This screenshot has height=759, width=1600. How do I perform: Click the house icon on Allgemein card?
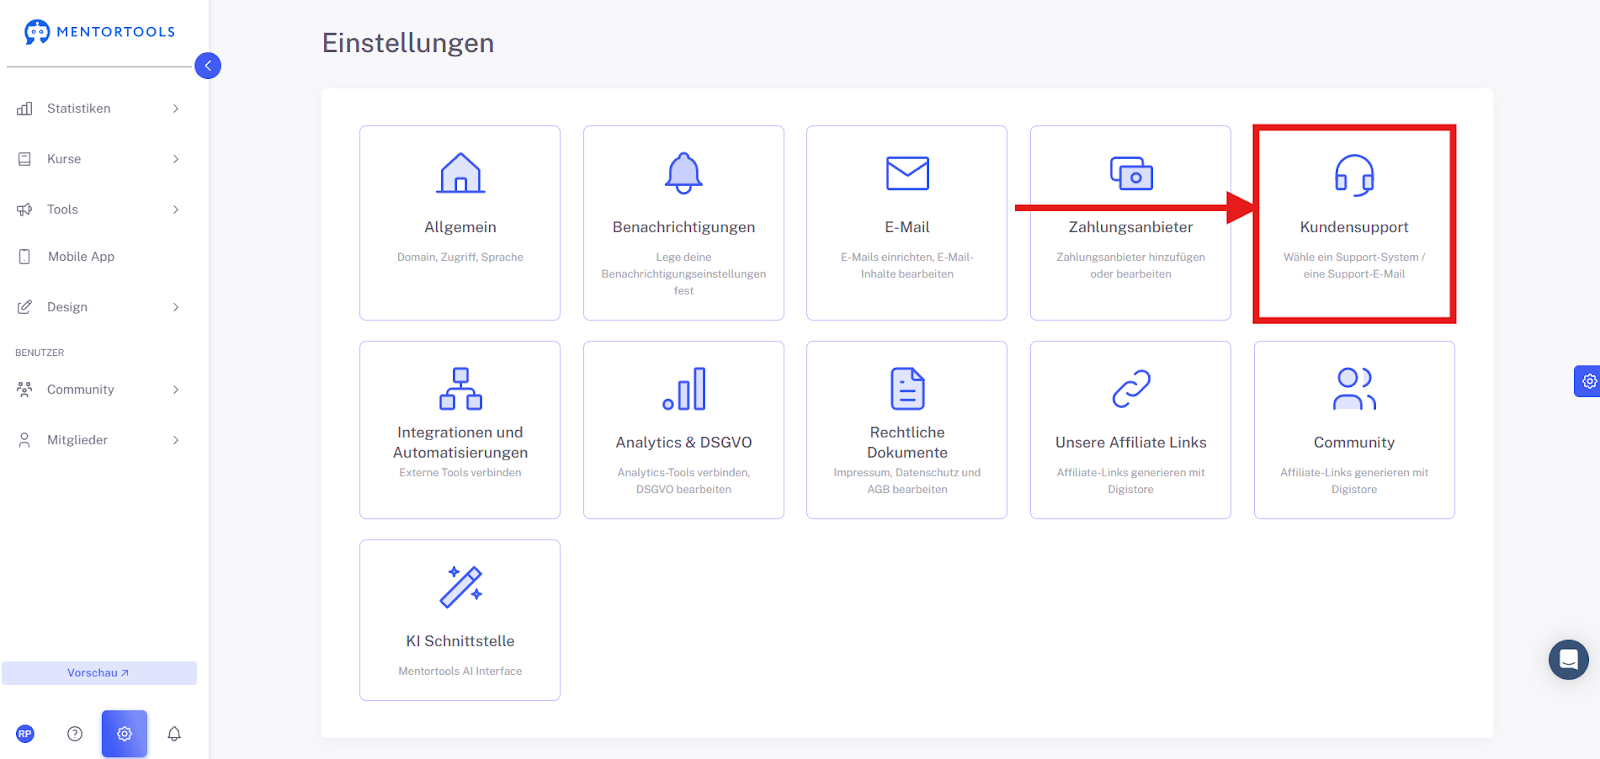click(461, 173)
